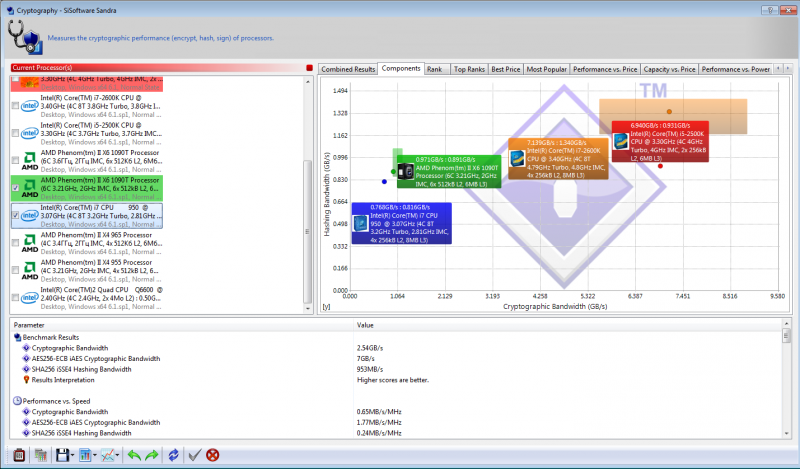The image size is (800, 469).
Task: Check the Core 2 Quad Q6600 checkbox
Action: coord(15,298)
